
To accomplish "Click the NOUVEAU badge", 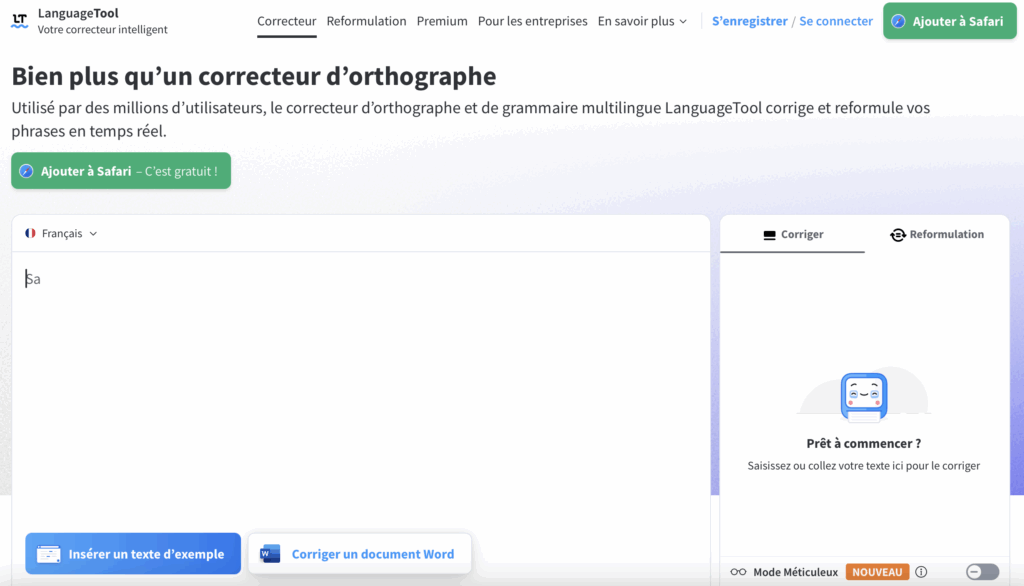I will 877,572.
